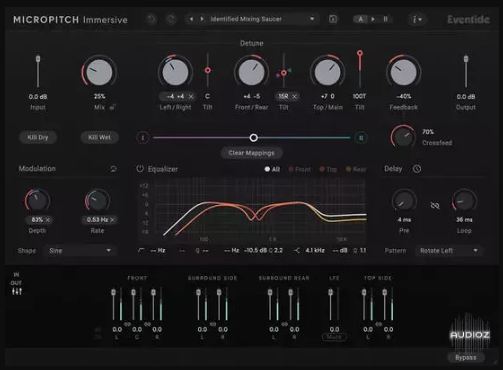
Task: Open the info menu dropdown
Action: [417, 19]
